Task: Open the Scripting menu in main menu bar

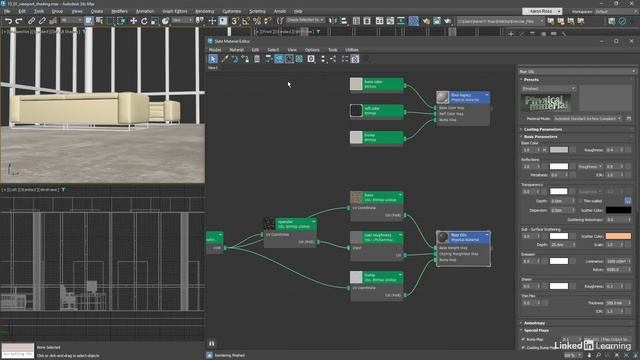Action: pos(257,11)
